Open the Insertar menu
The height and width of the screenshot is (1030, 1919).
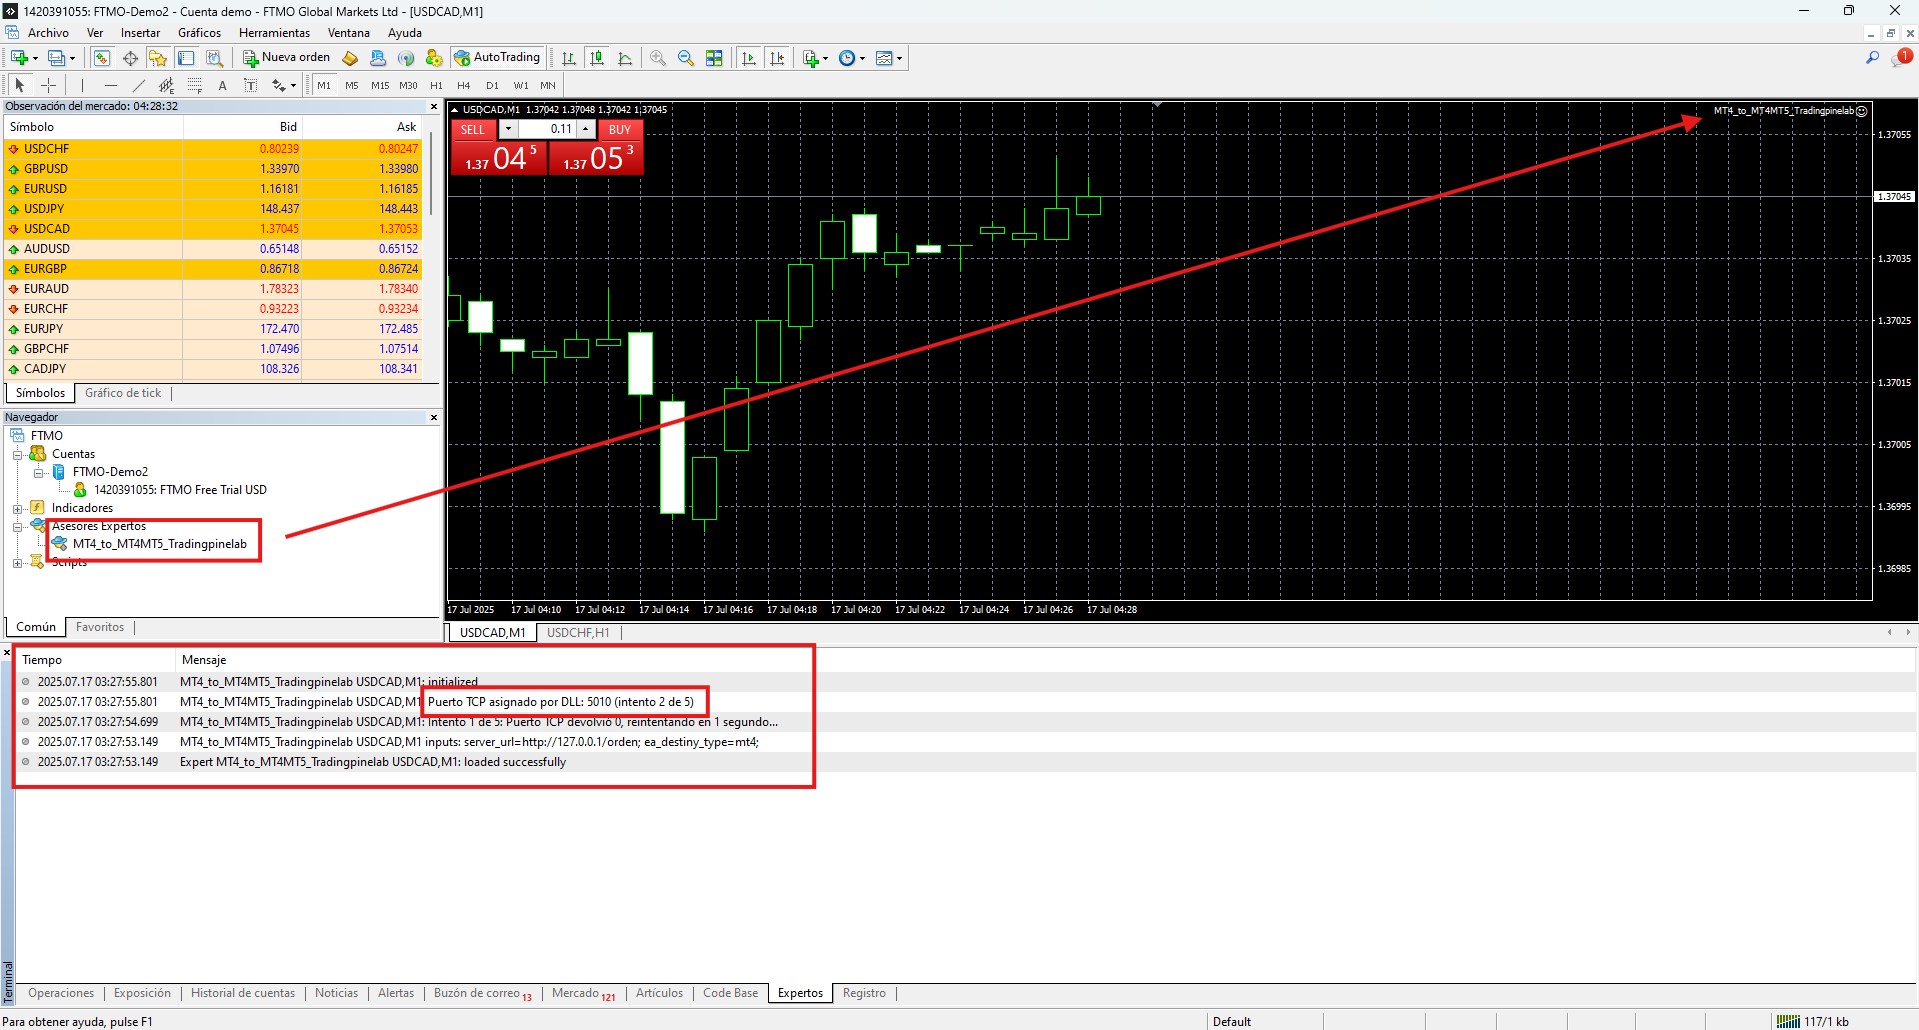click(140, 32)
